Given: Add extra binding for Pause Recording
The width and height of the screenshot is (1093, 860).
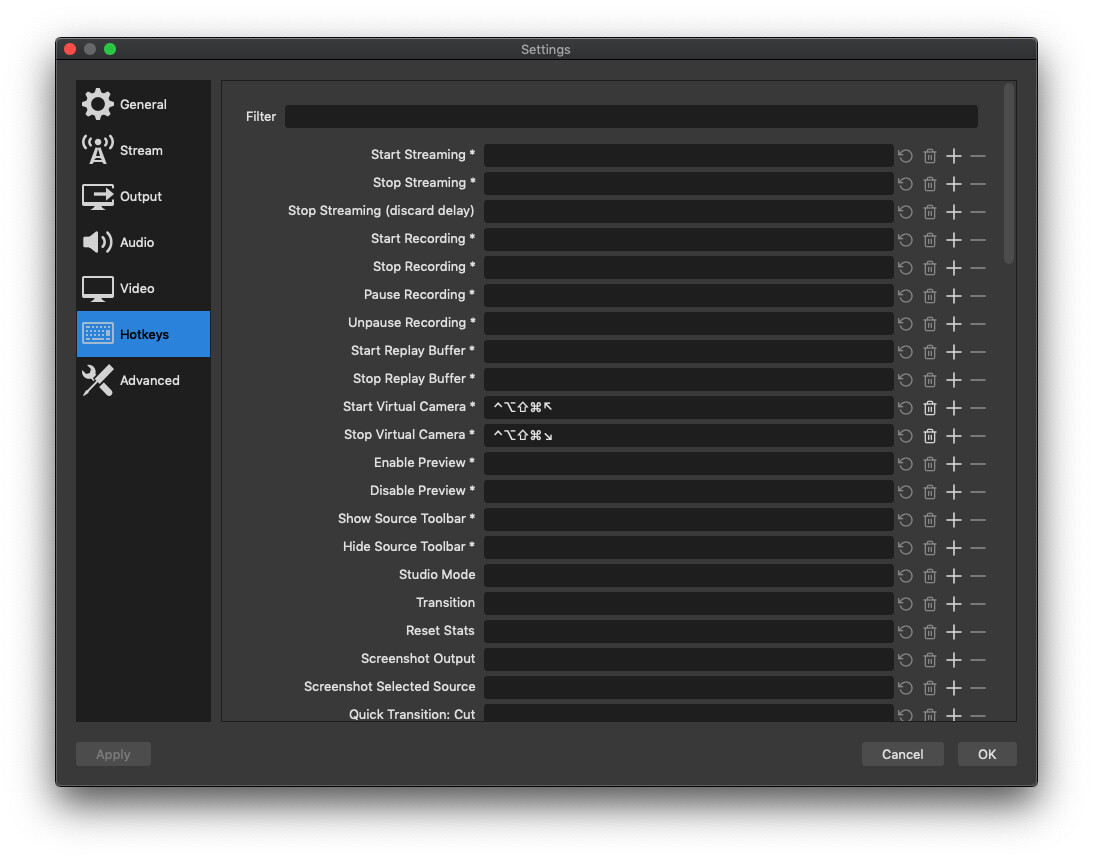Looking at the screenshot, I should 954,295.
